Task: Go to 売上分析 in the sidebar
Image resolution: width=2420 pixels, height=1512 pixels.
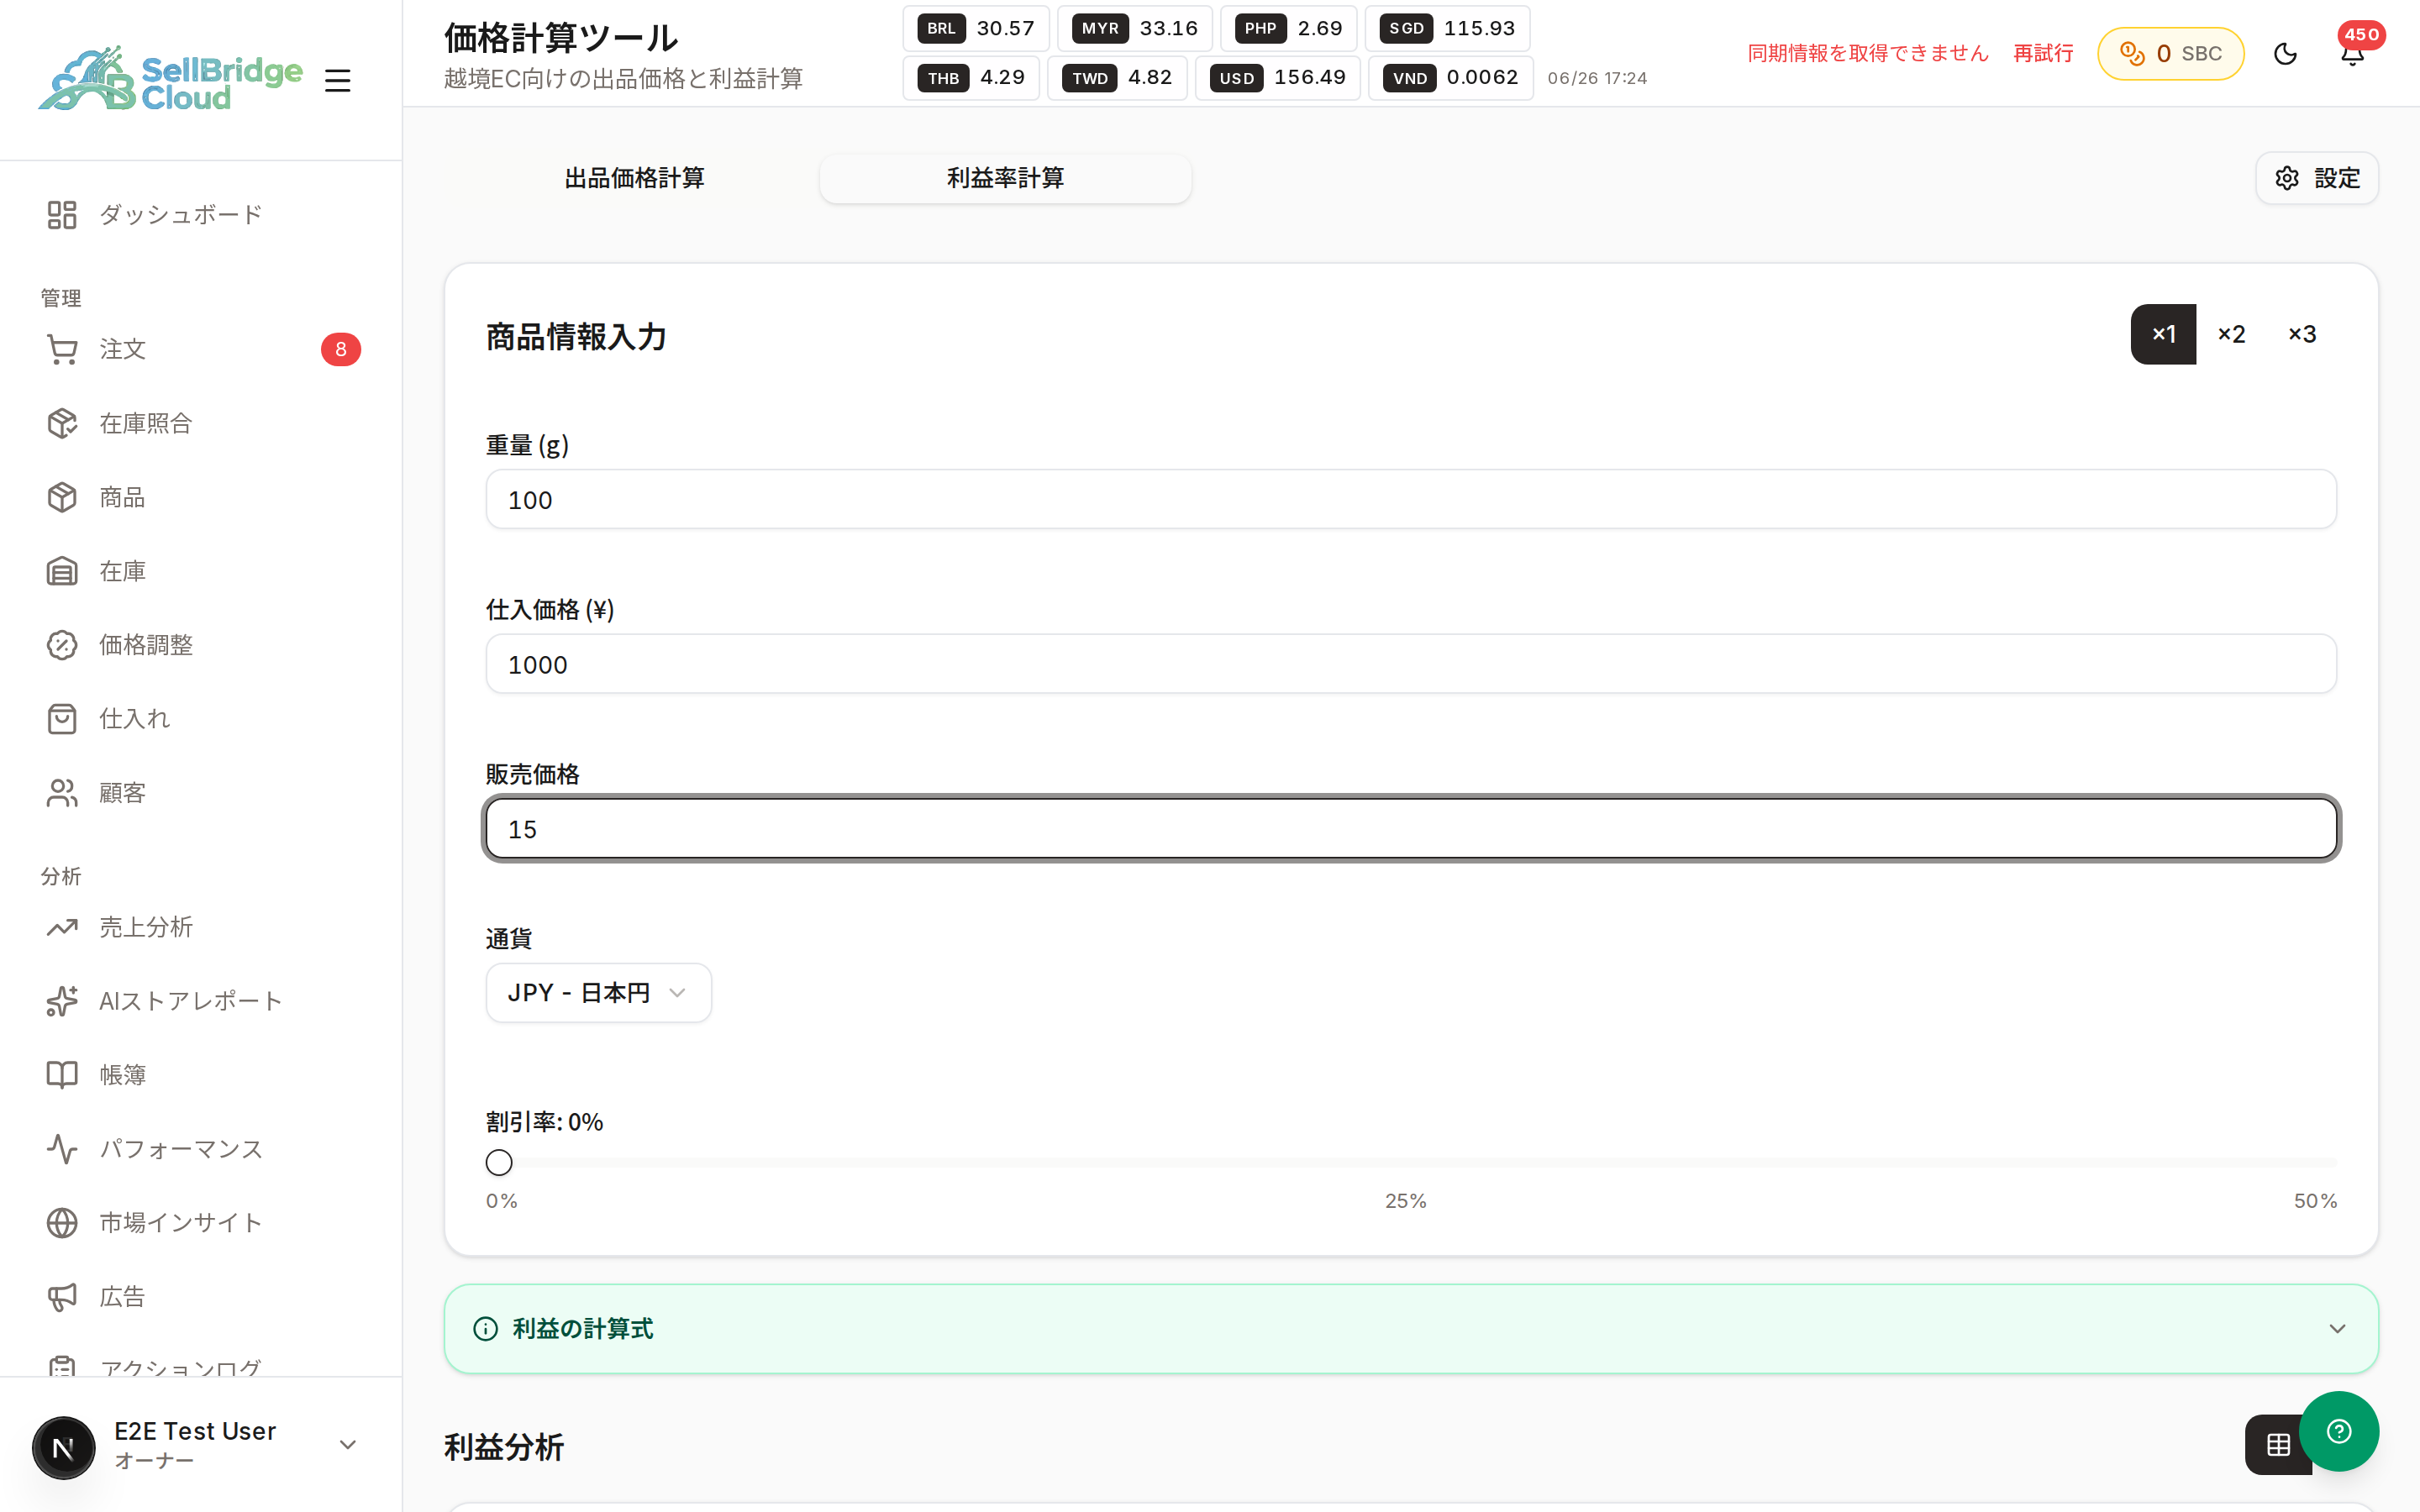Action: (x=201, y=927)
